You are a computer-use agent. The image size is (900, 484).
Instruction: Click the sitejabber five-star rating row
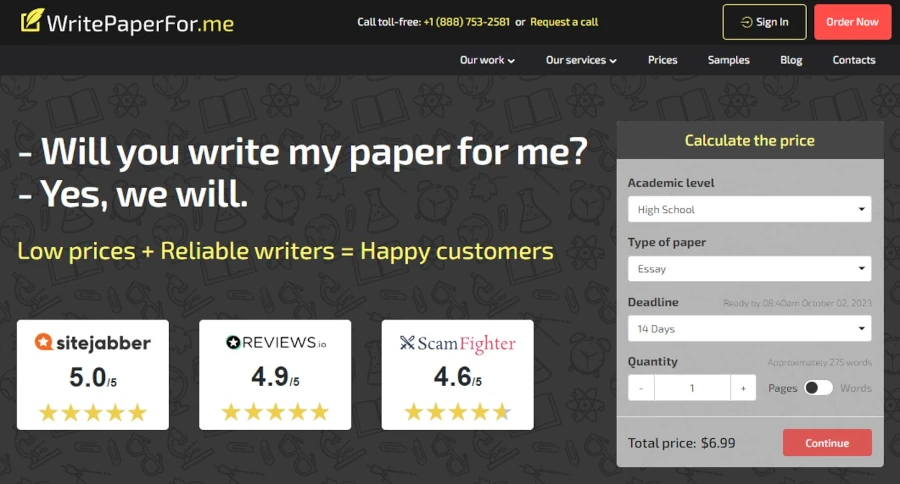pos(93,412)
